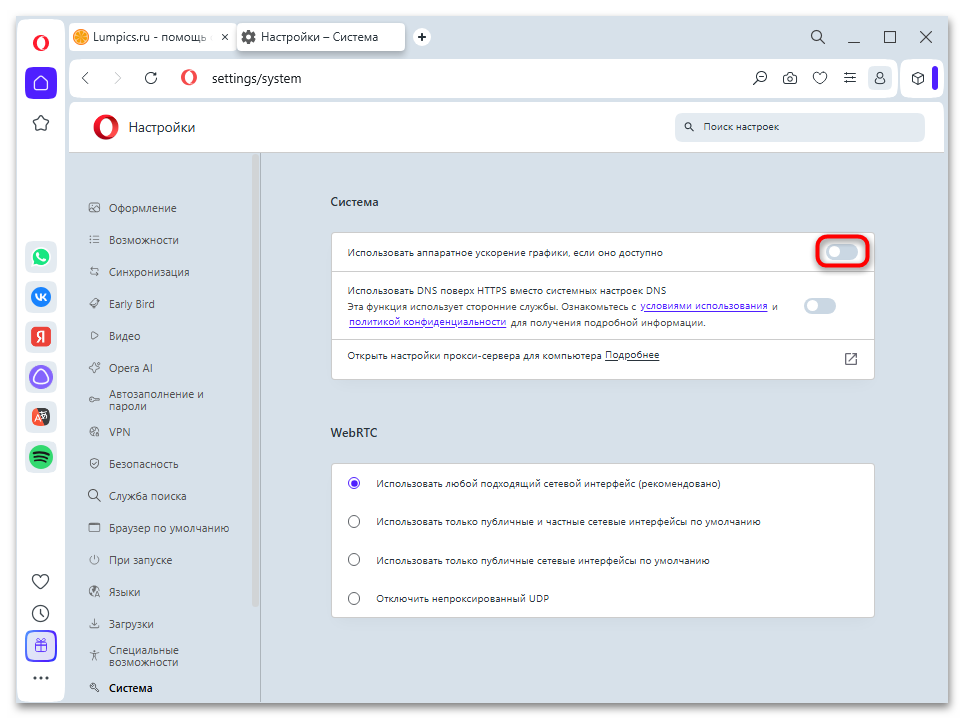Viewport: 964px width, 719px height.
Task: Take a snapshot with camera icon
Action: tap(790, 78)
